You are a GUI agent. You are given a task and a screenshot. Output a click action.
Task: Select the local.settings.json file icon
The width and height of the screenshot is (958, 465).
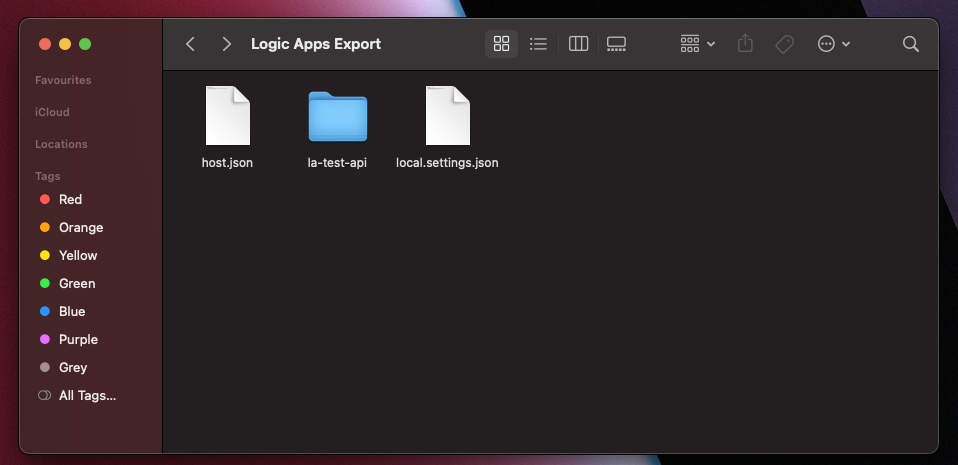(x=447, y=115)
